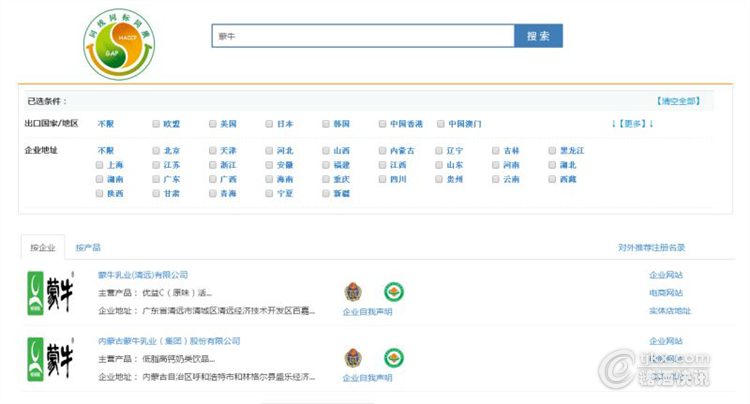Image resolution: width=750 pixels, height=404 pixels.
Task: Click customs badge icon in 内蒙古蒙牛乳业 row
Action: (353, 358)
